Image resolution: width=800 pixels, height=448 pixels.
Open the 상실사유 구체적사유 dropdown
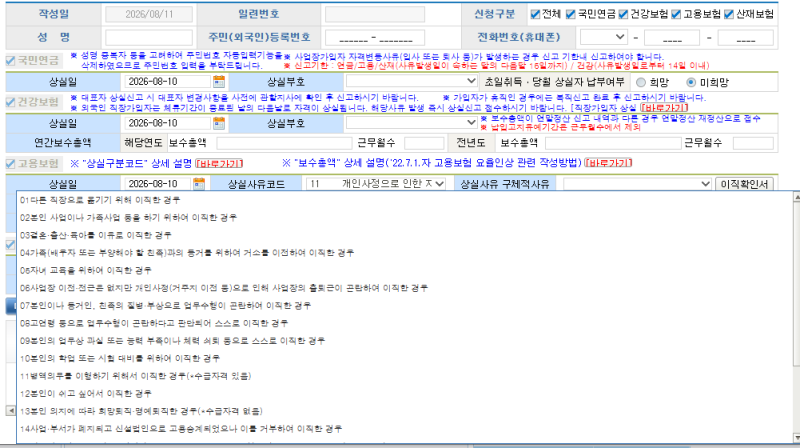[x=637, y=184]
